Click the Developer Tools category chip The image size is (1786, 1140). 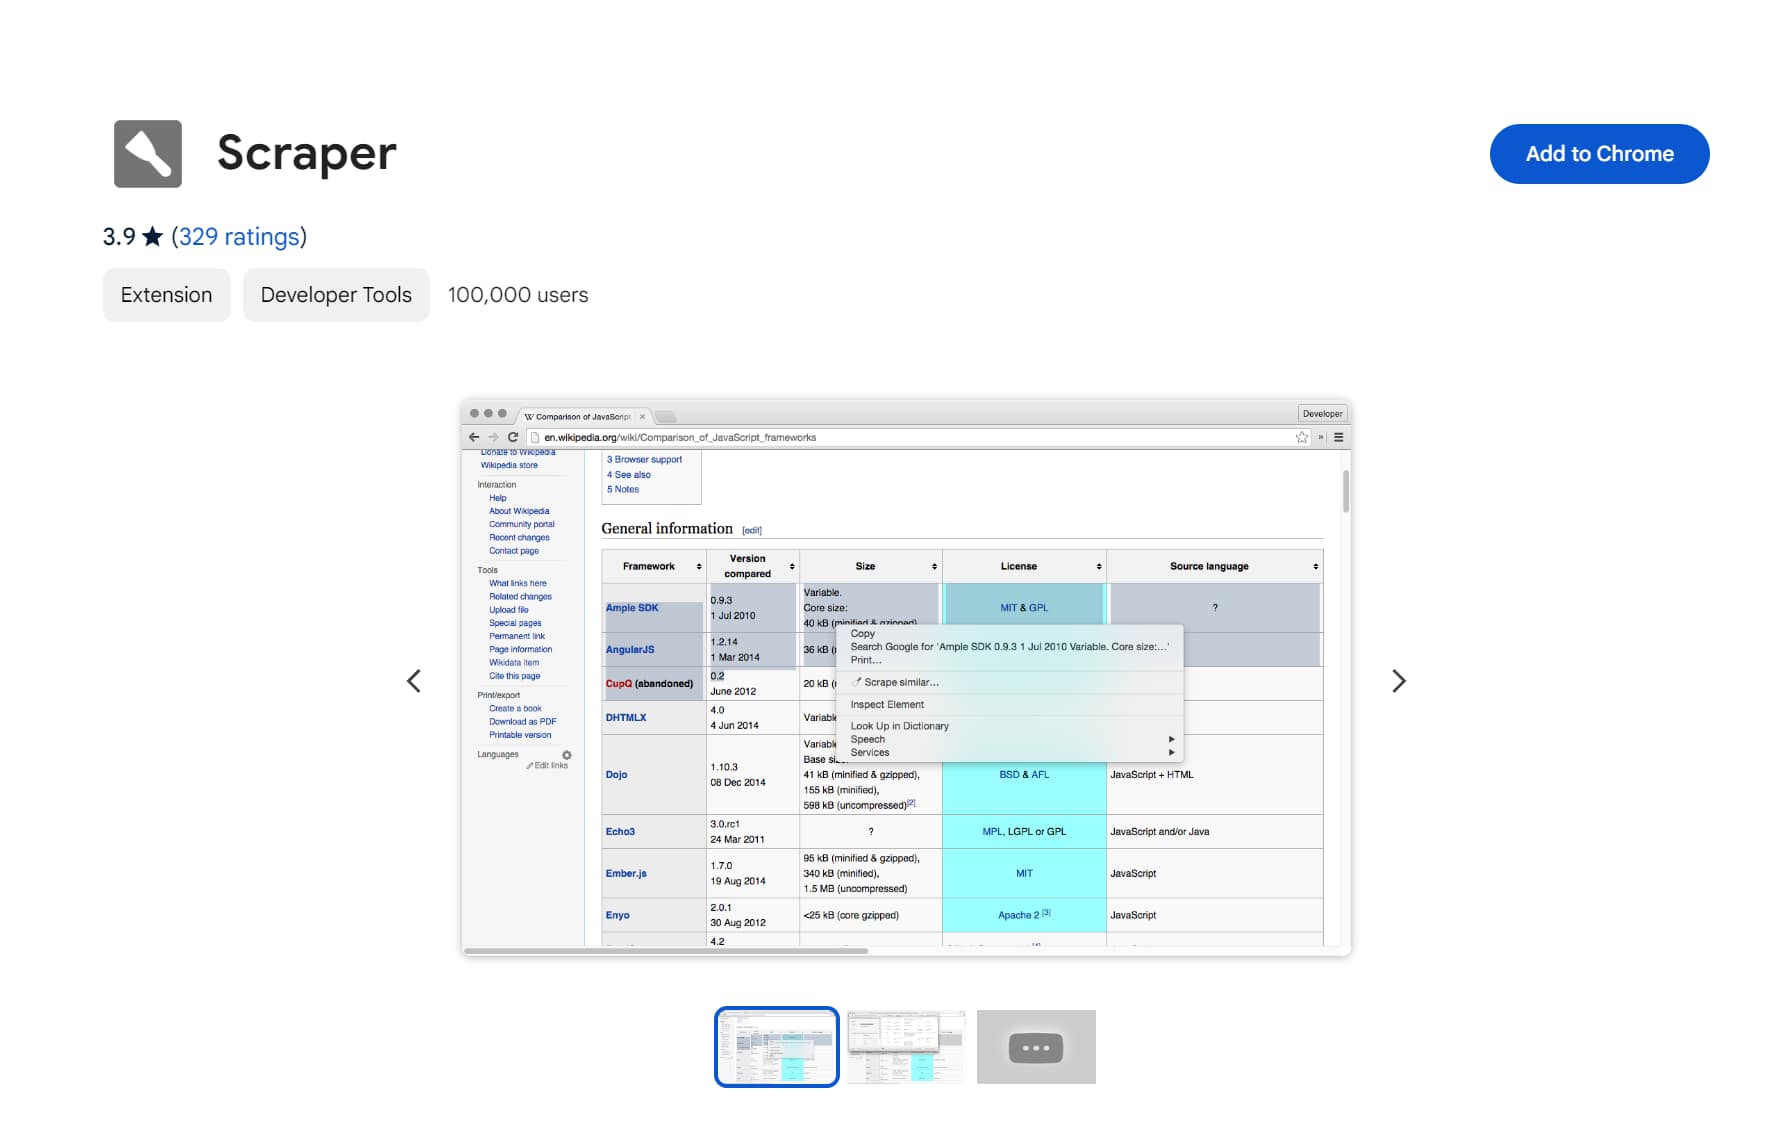point(336,294)
